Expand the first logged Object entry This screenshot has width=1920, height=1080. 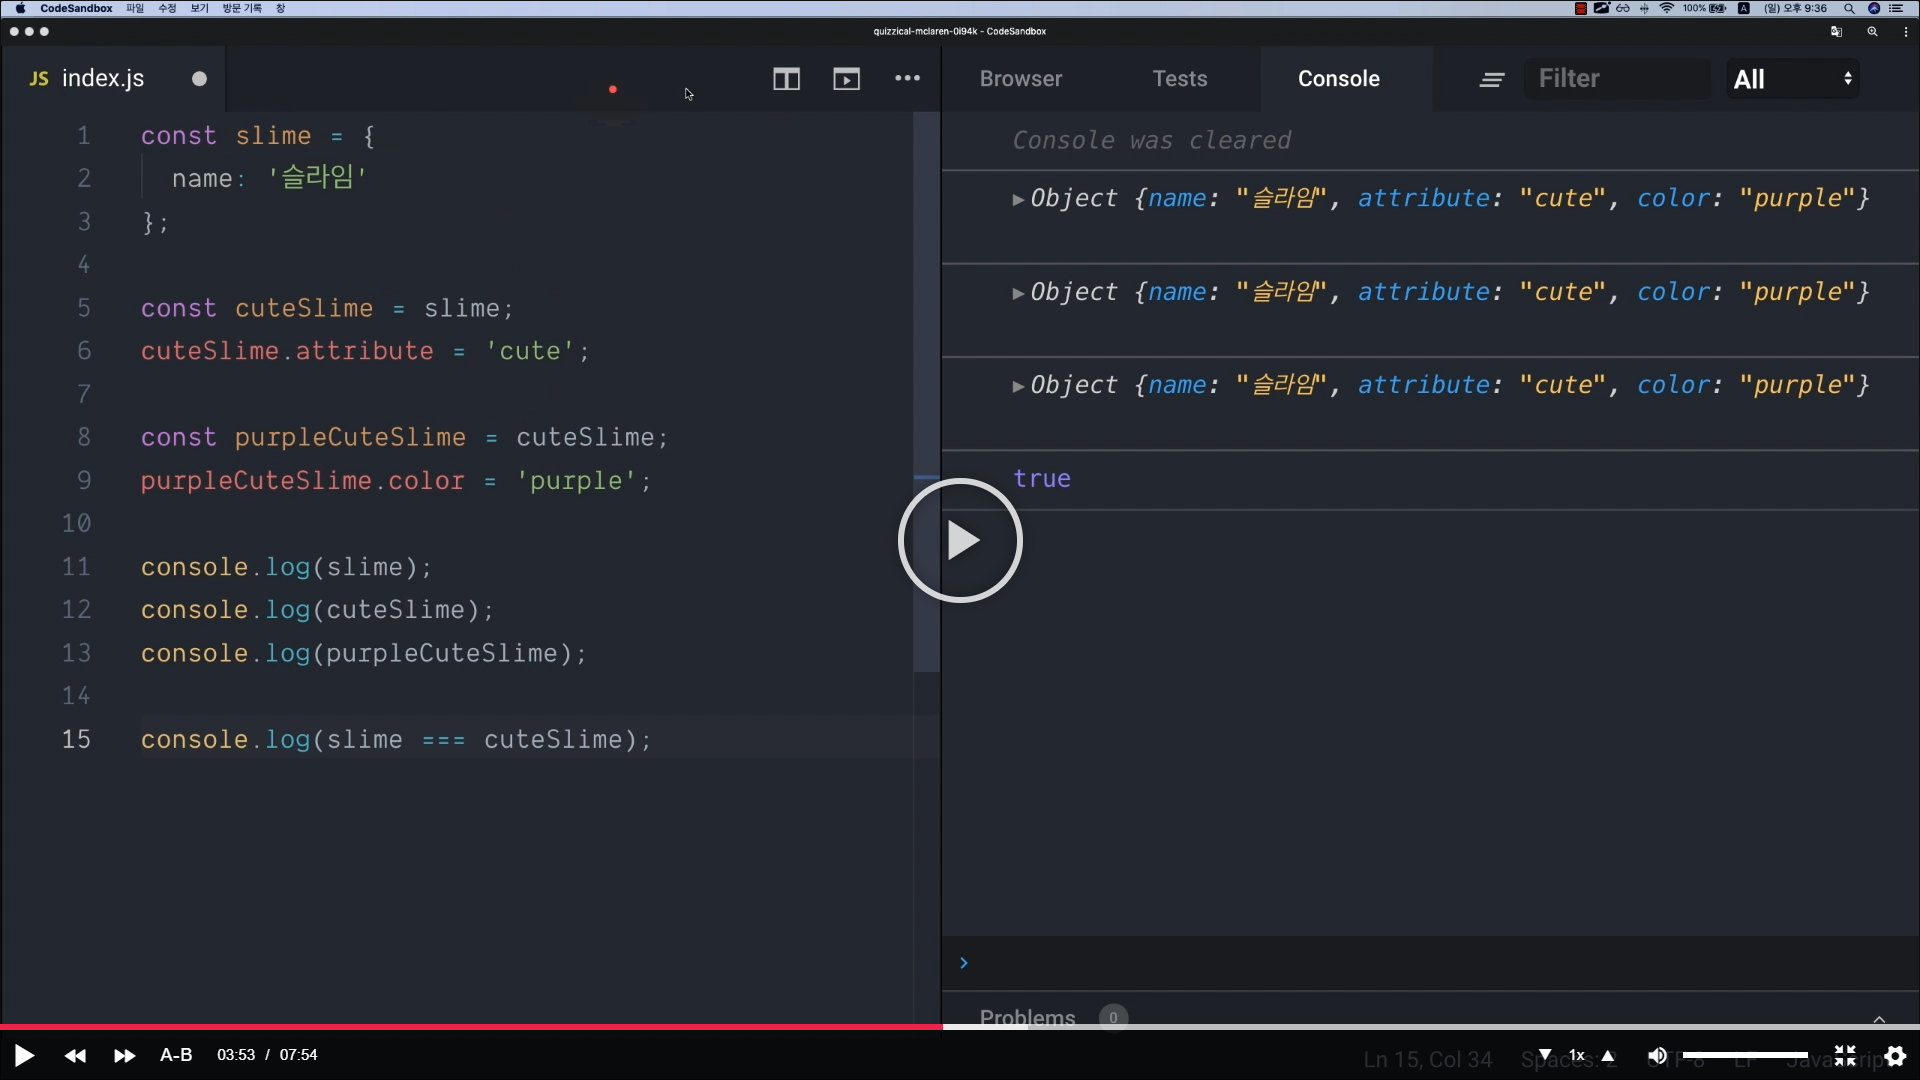coord(1018,200)
